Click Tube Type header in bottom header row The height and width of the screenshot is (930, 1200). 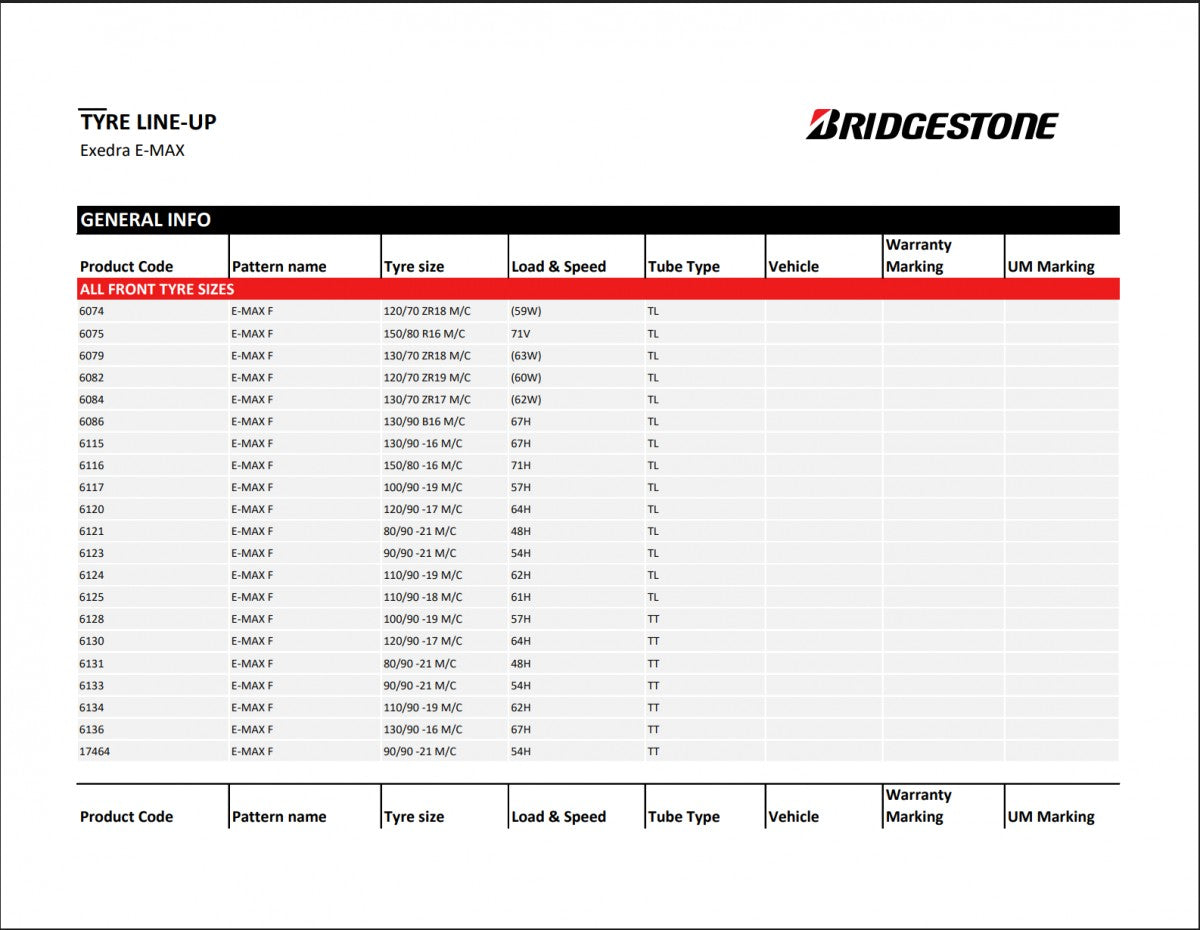684,817
